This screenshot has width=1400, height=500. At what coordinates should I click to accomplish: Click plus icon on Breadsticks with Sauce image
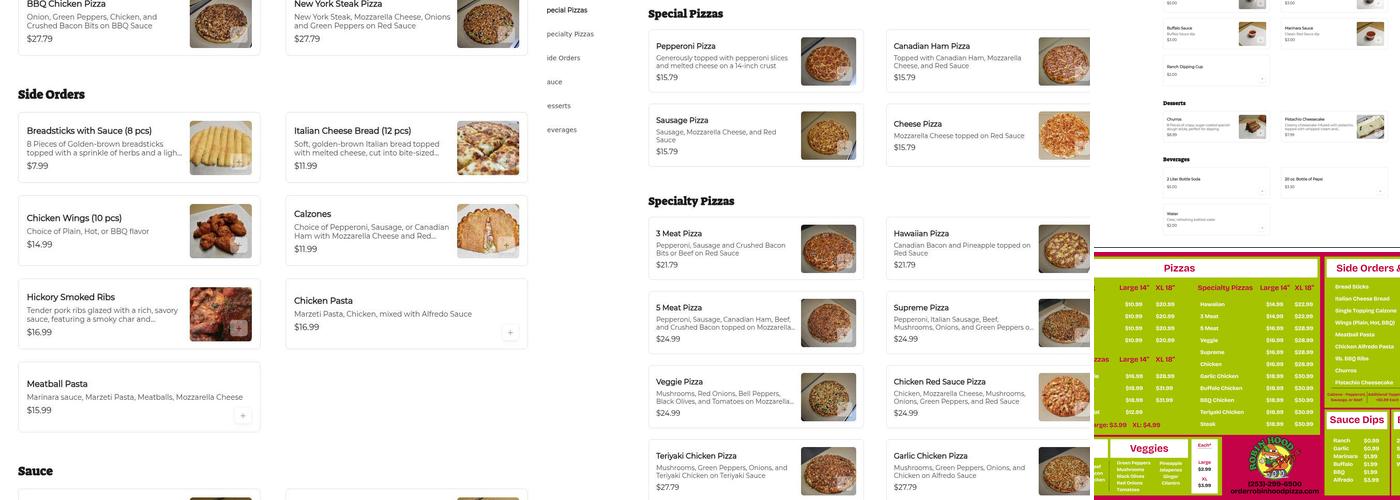click(x=238, y=162)
